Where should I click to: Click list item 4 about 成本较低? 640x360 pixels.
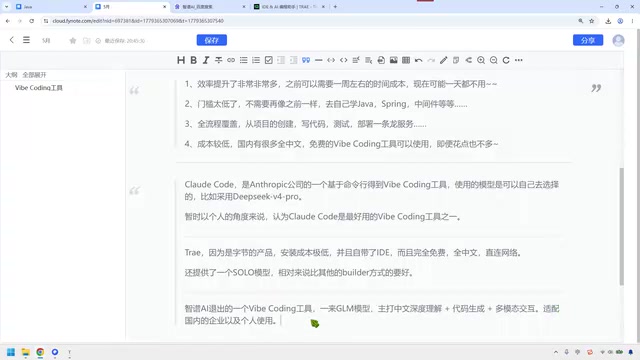pos(341,144)
